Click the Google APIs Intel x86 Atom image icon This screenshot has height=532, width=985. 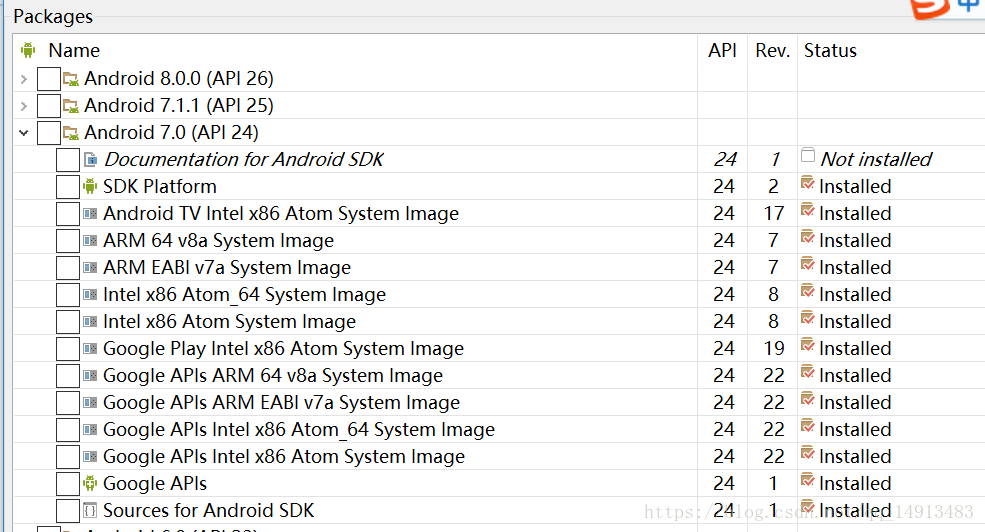[x=90, y=457]
